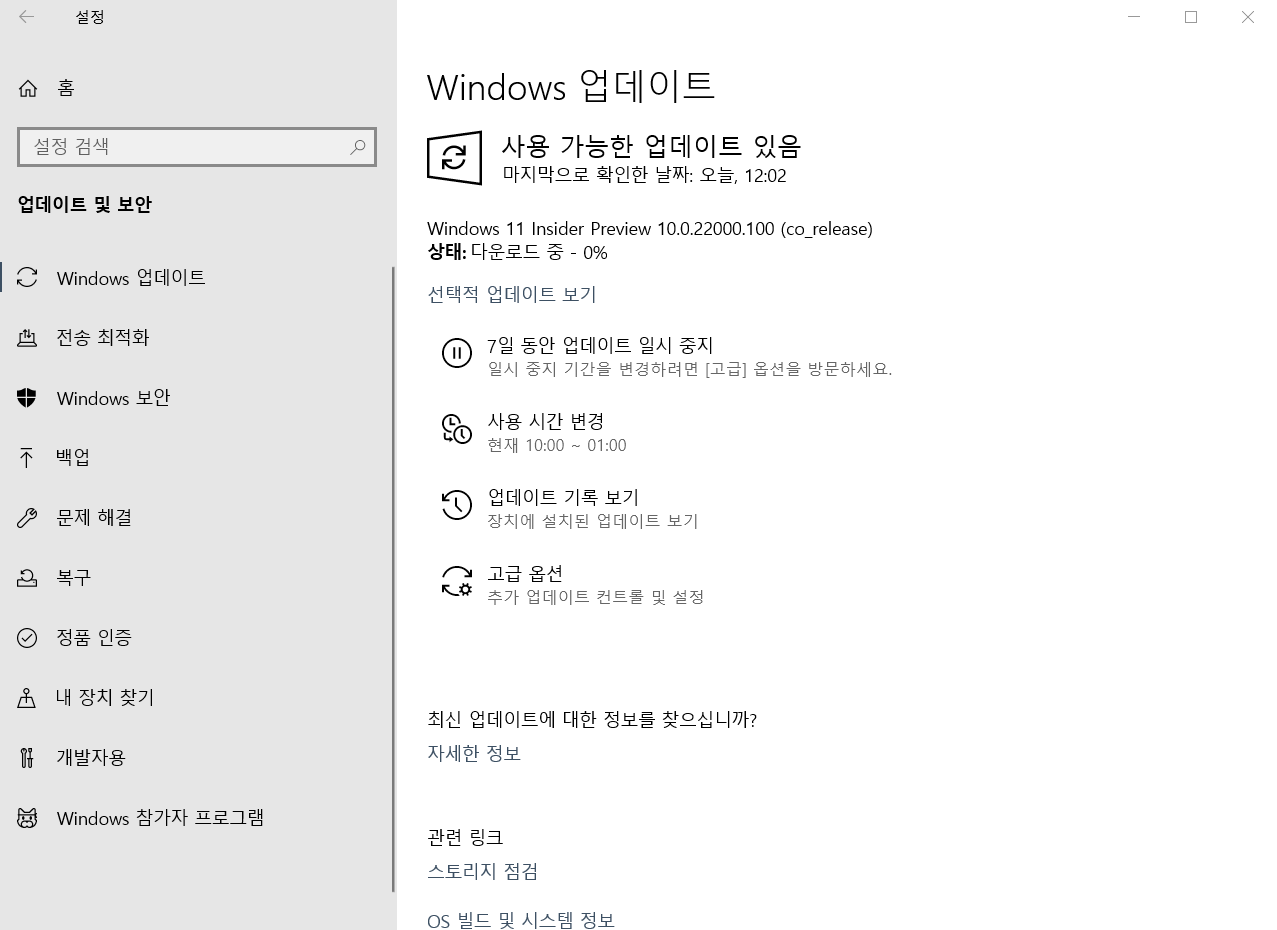
Task: Click the magnifier icon in the search box
Action: coord(357,147)
